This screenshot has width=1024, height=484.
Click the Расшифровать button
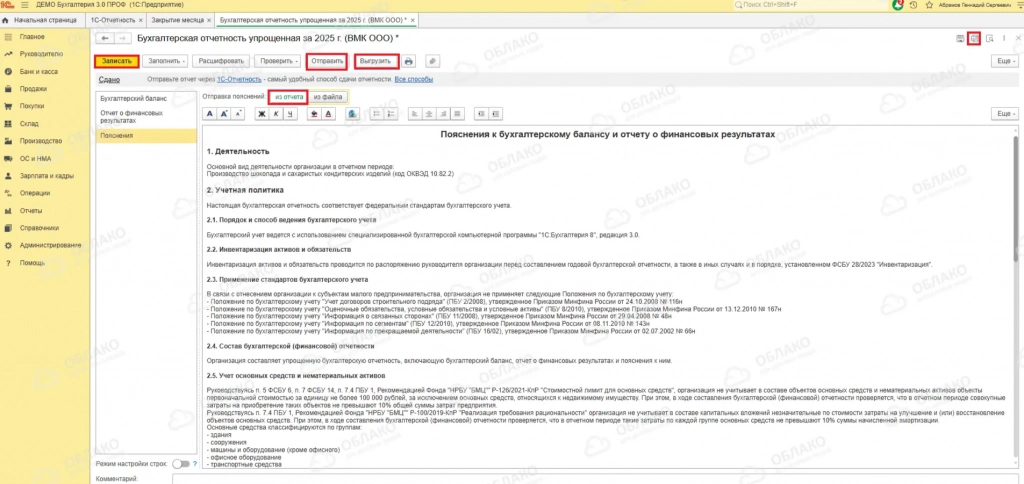pyautogui.click(x=221, y=61)
